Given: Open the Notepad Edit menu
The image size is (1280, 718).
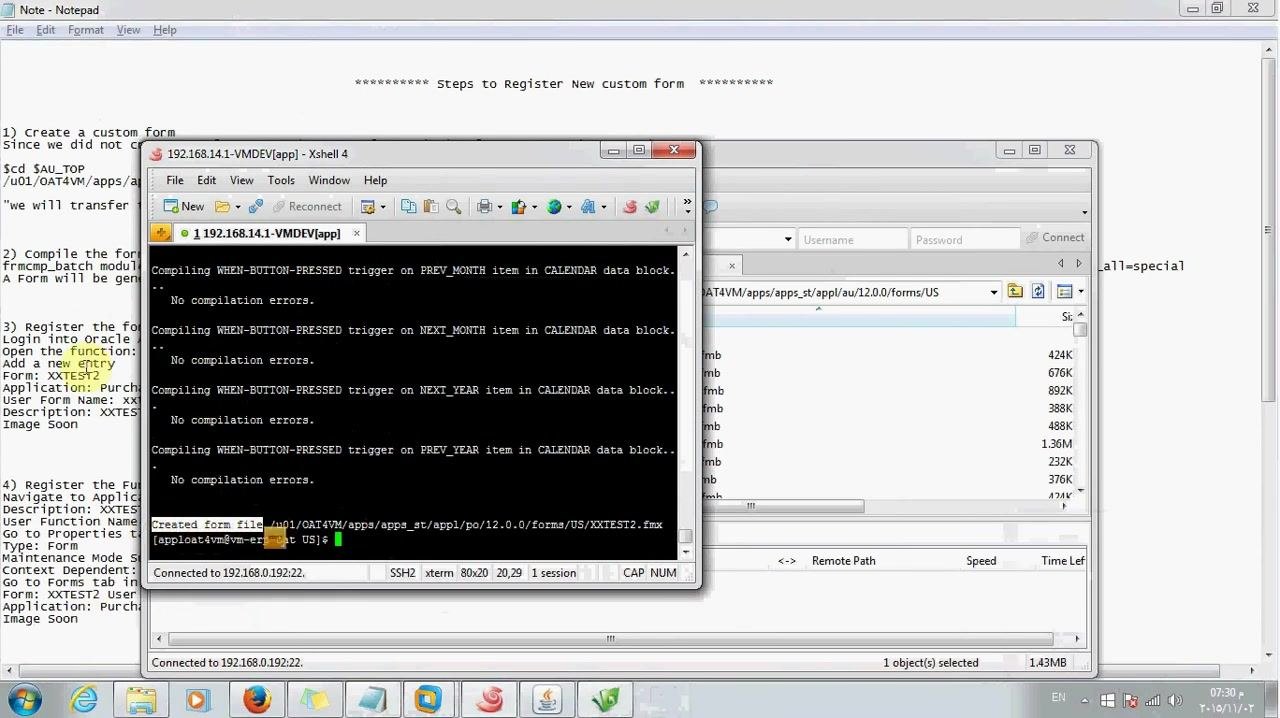Looking at the screenshot, I should (46, 30).
